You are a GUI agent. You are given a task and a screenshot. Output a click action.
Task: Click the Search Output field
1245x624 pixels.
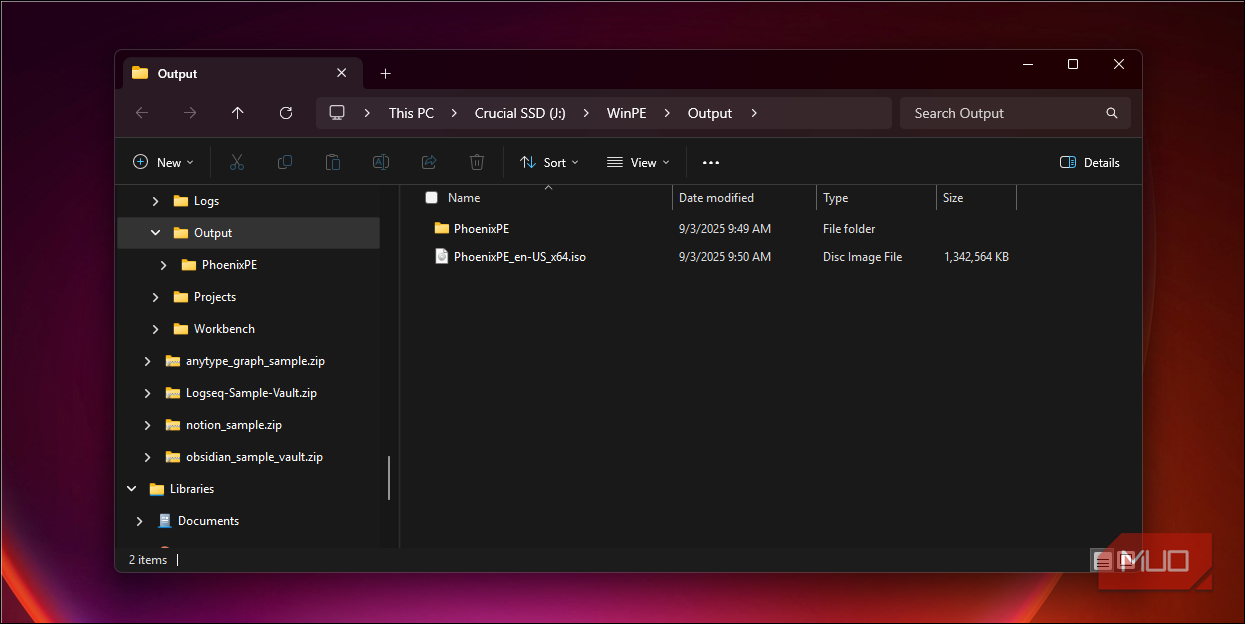tap(1015, 113)
